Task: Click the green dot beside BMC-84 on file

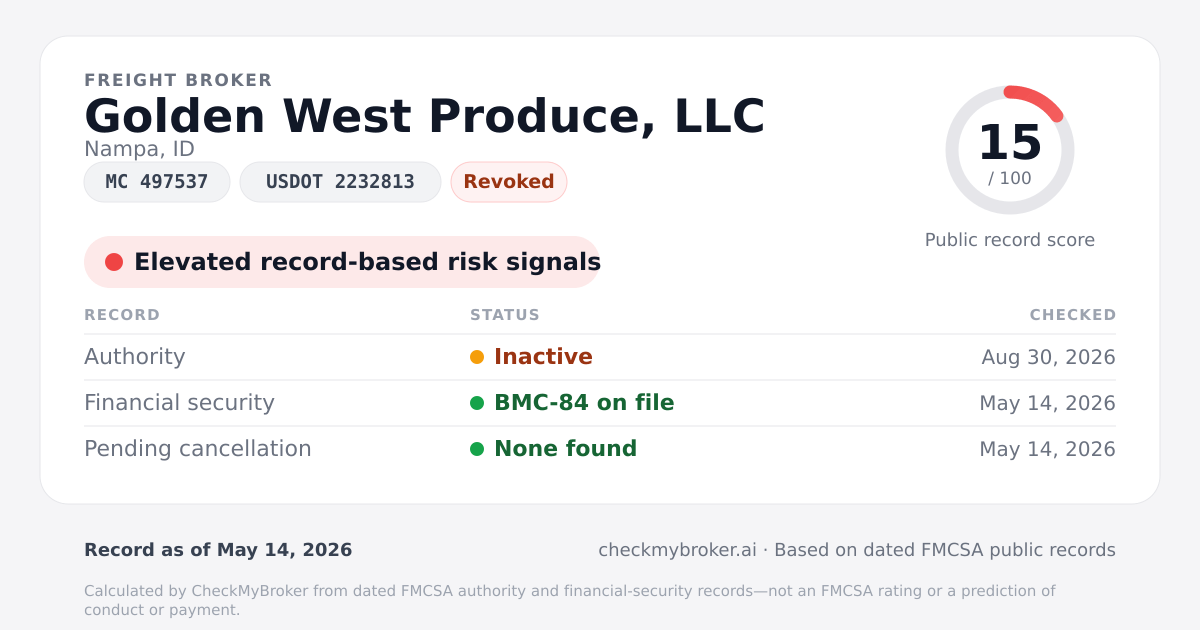Action: pyautogui.click(x=477, y=403)
